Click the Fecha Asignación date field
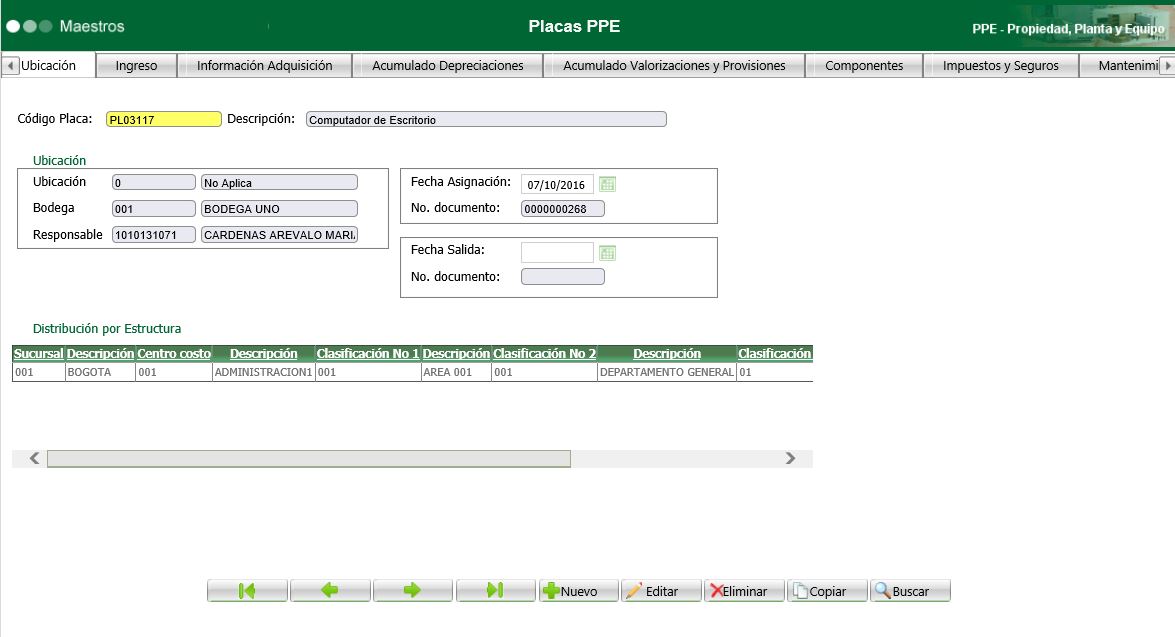Image resolution: width=1175 pixels, height=637 pixels. click(x=558, y=184)
